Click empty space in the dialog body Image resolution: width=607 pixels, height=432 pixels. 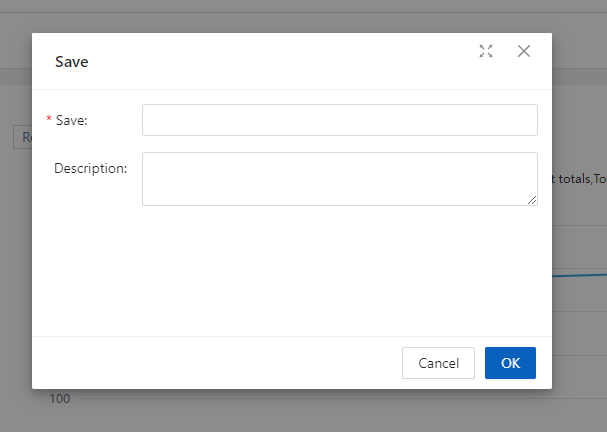tap(290, 270)
